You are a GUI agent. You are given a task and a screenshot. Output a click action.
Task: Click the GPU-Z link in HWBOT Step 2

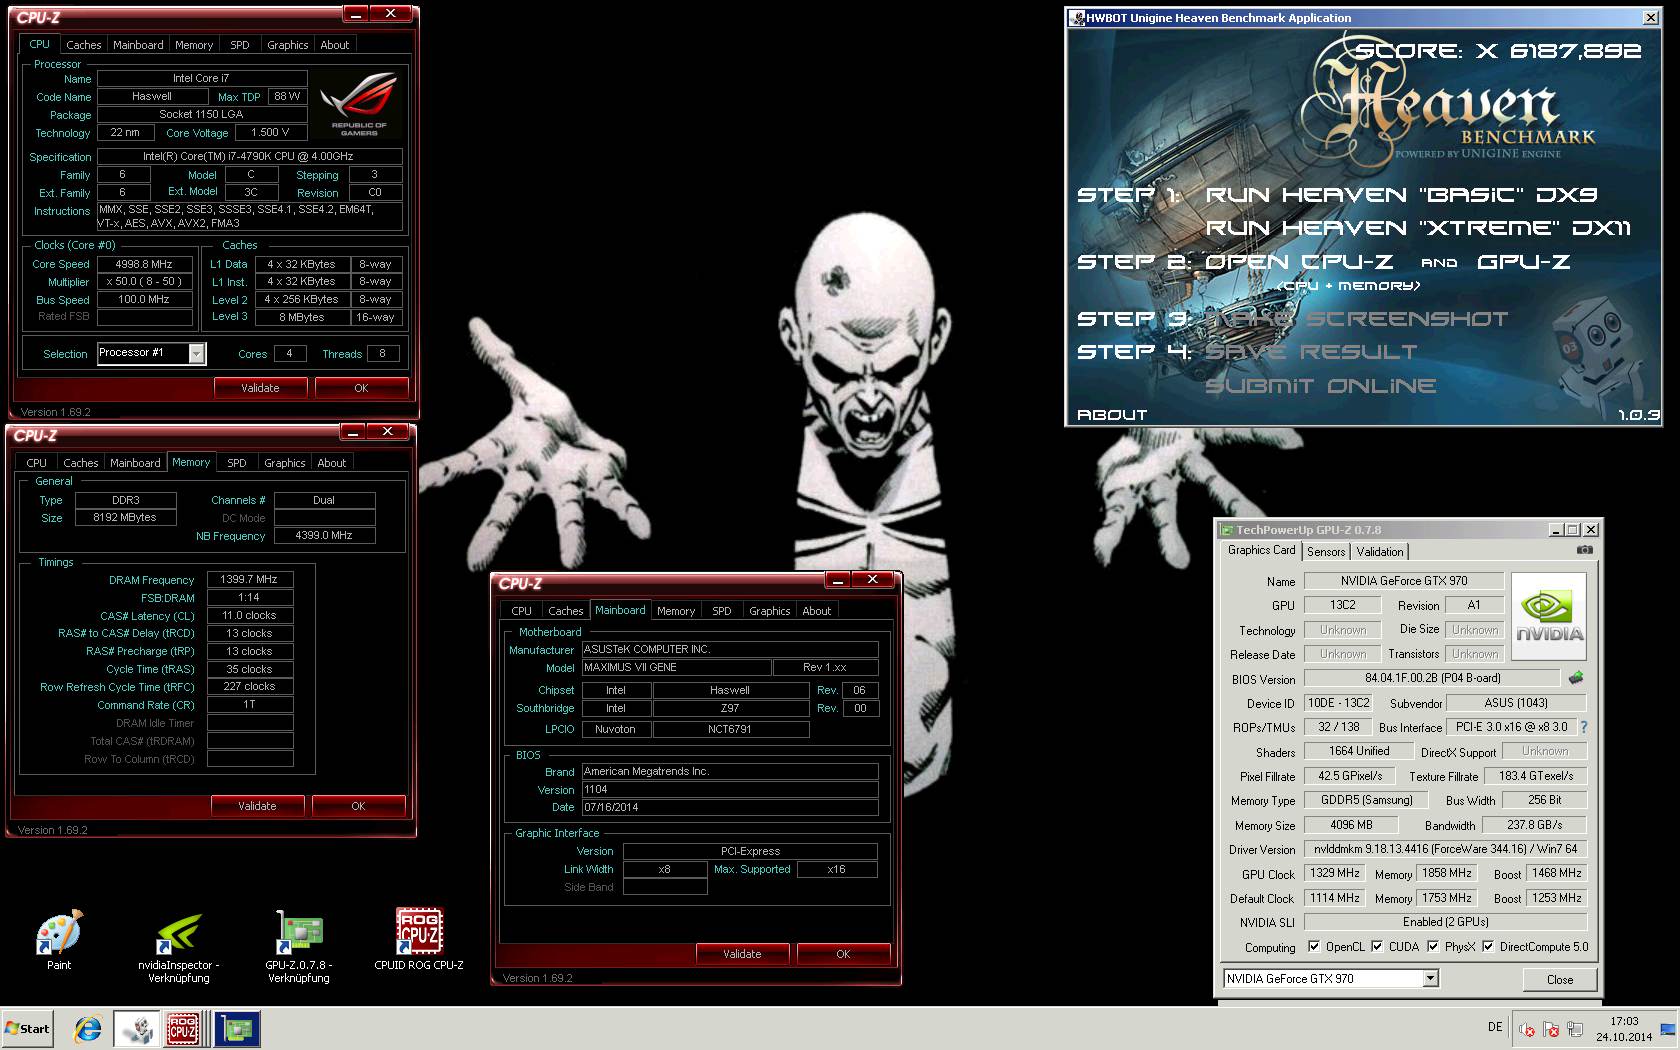(x=1523, y=262)
